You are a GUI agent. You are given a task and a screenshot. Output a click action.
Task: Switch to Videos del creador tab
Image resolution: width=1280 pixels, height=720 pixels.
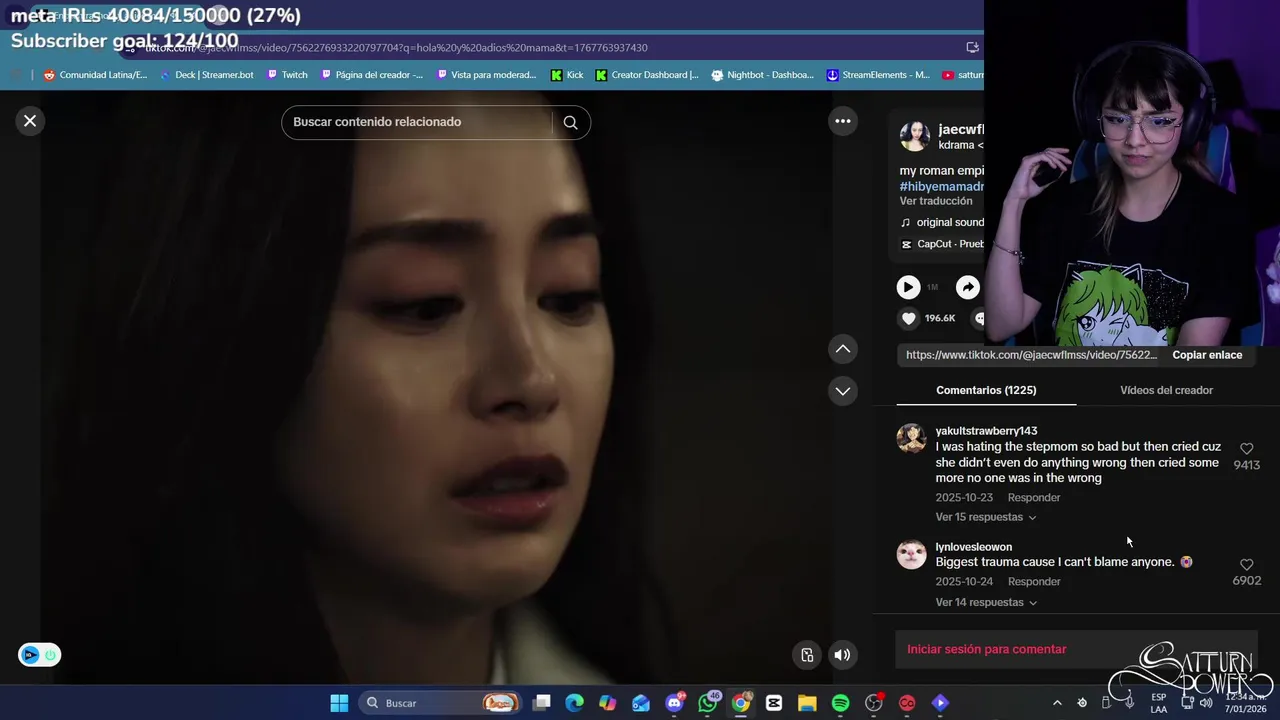click(x=1166, y=390)
